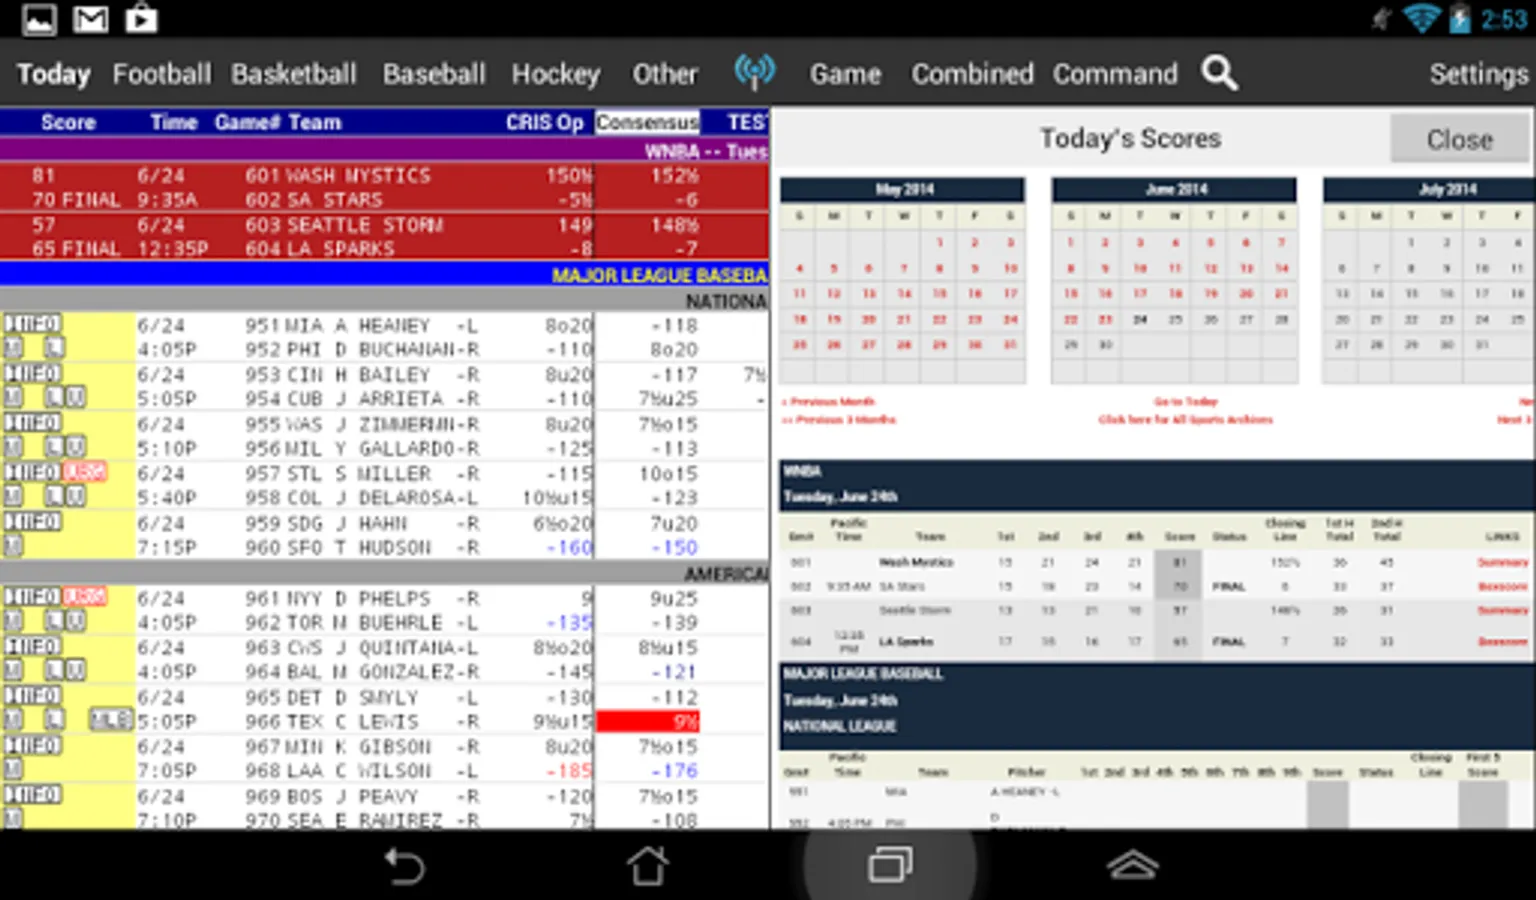Tap the MAJOR LEAGUE BASEBALL section header in odds list
Screen dimensions: 1536x900
[x=384, y=274]
